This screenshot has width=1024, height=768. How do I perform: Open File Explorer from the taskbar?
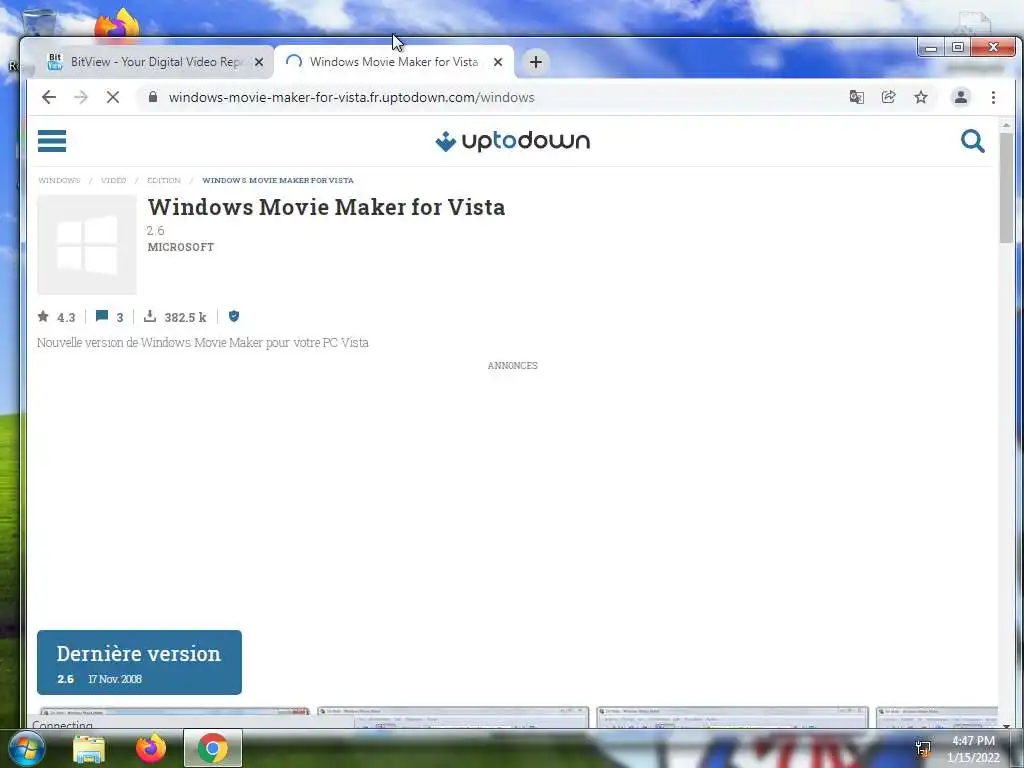coord(89,749)
